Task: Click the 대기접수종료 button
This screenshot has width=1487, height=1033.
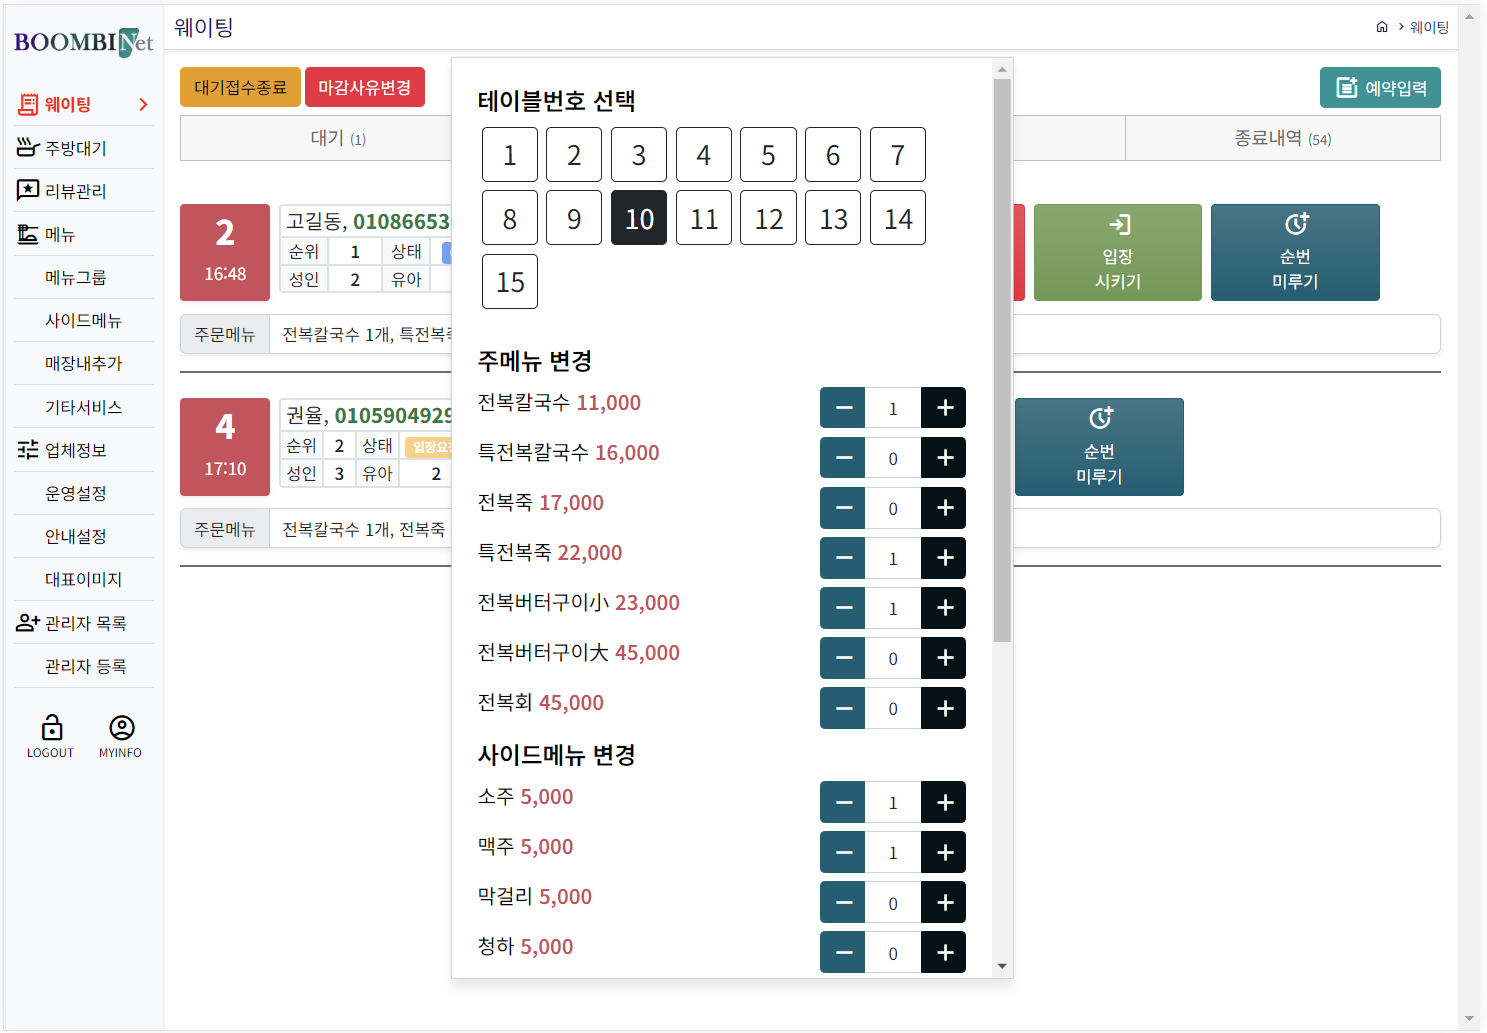Action: click(240, 87)
